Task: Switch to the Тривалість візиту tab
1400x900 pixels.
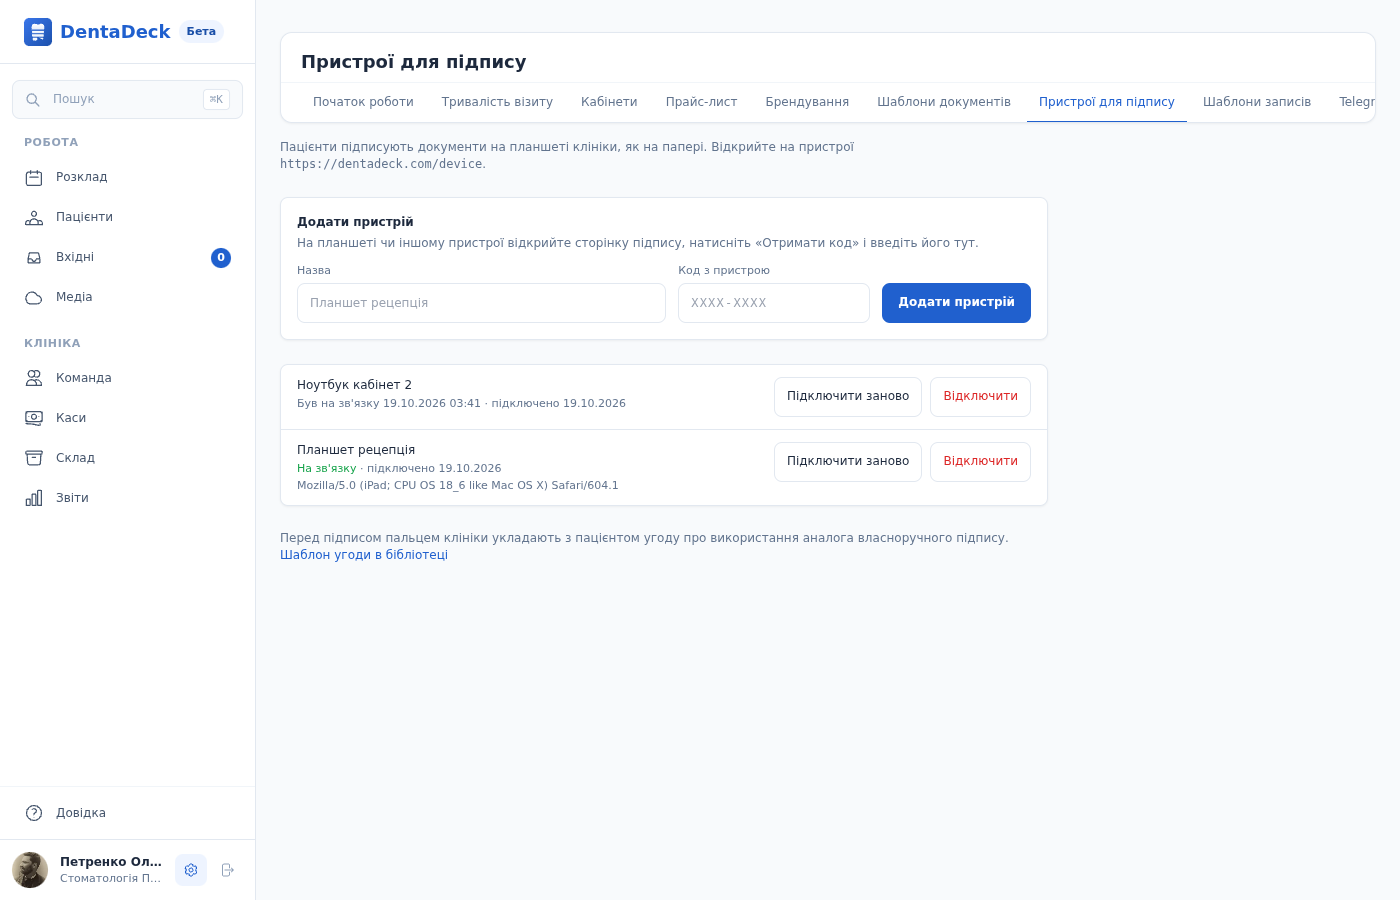Action: coord(497,102)
